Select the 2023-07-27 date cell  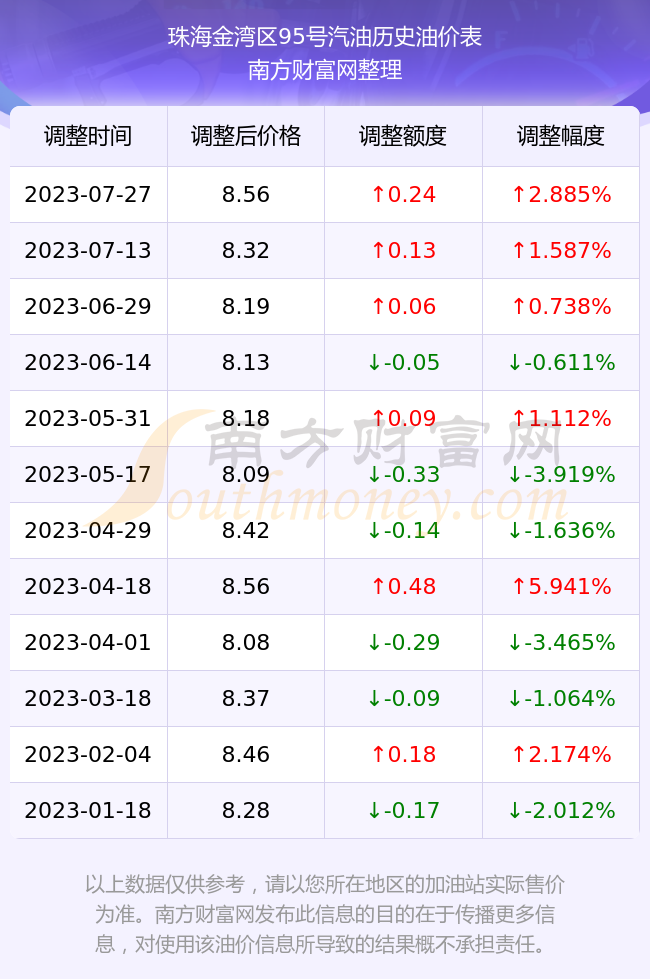88,194
